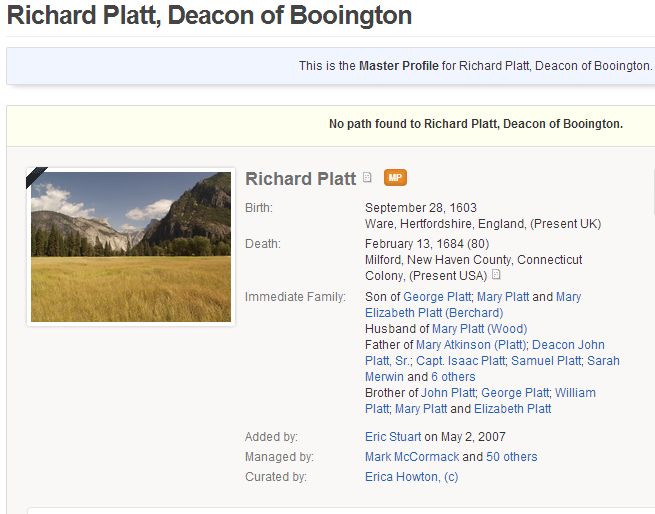Screen dimensions: 655x514
Task: Click the document icon beside Richard Platt name
Action: (x=367, y=178)
